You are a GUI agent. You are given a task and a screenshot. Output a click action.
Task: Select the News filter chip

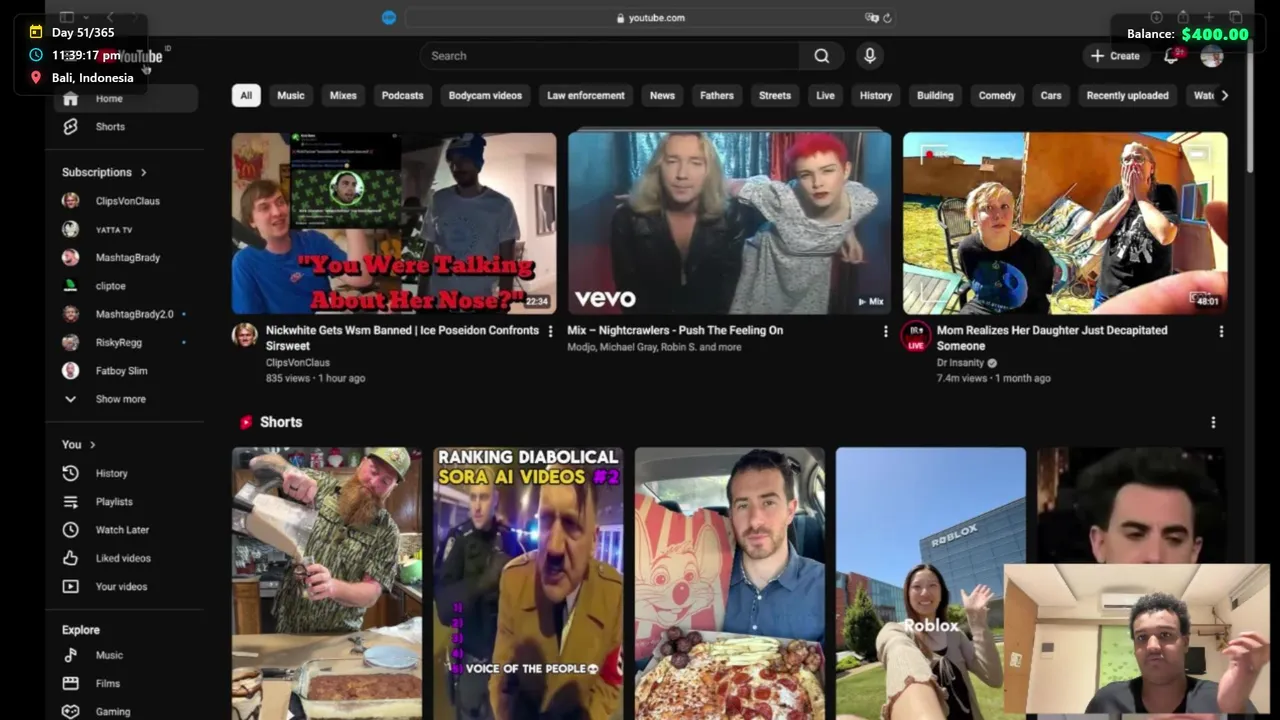(662, 96)
